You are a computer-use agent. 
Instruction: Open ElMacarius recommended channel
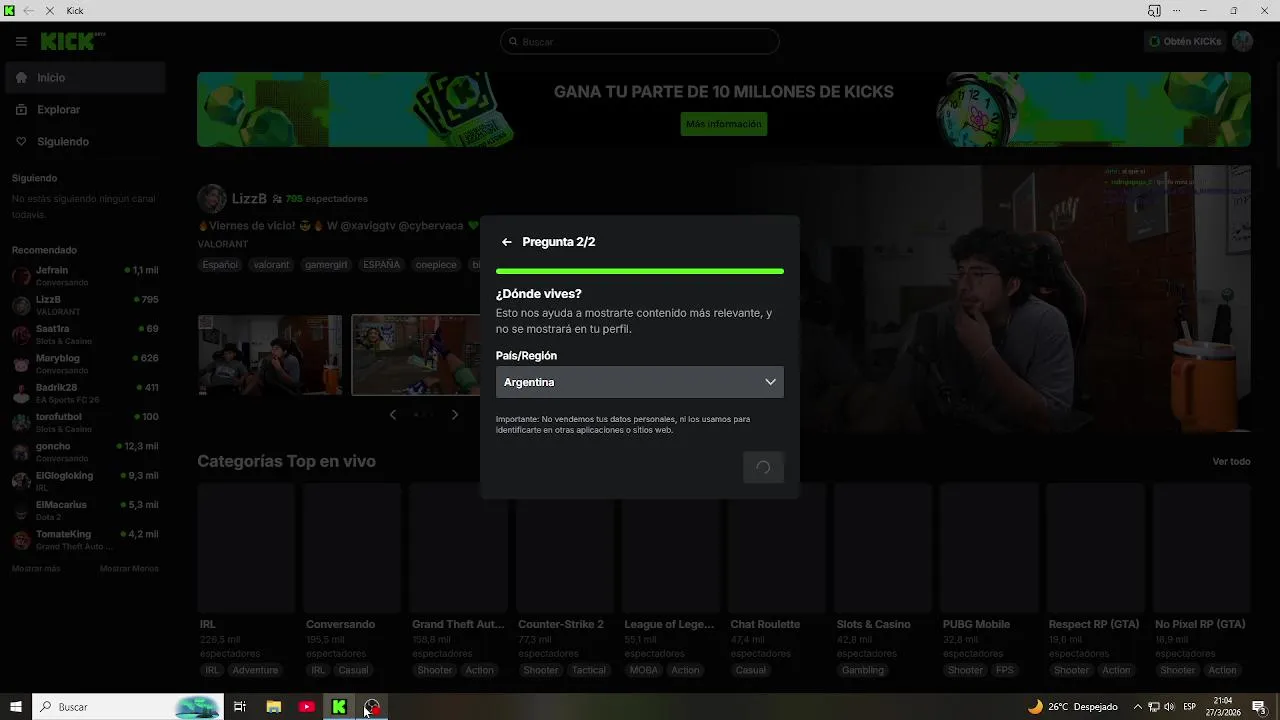[x=85, y=510]
